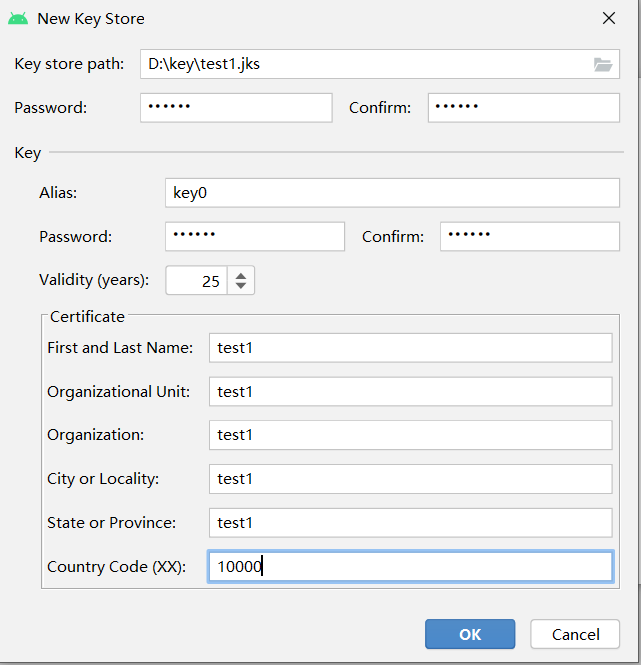Open folder browser for key store path
This screenshot has width=641, height=665.
[602, 64]
